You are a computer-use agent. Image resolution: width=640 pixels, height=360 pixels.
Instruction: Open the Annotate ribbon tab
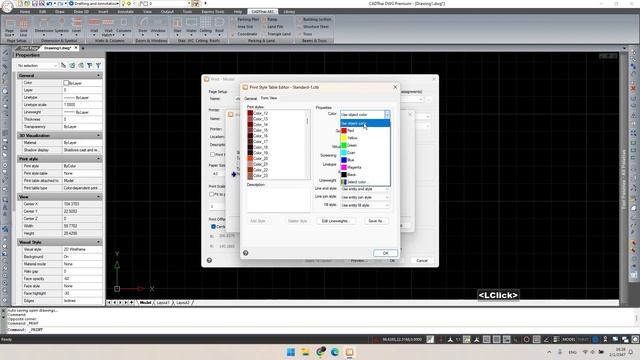(125, 11)
